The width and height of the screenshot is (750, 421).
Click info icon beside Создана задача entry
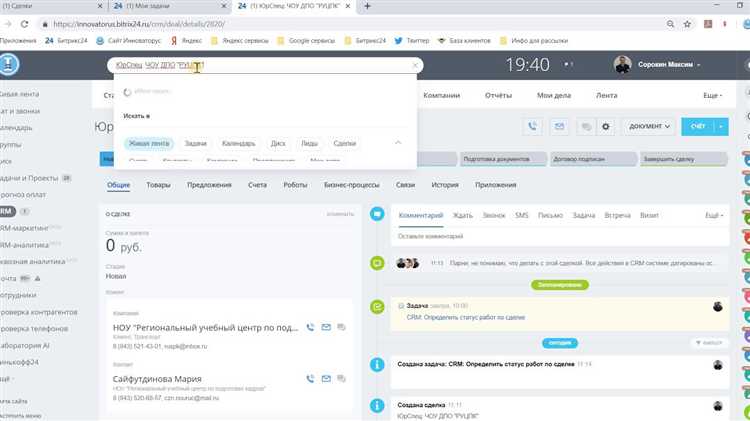[x=377, y=365]
